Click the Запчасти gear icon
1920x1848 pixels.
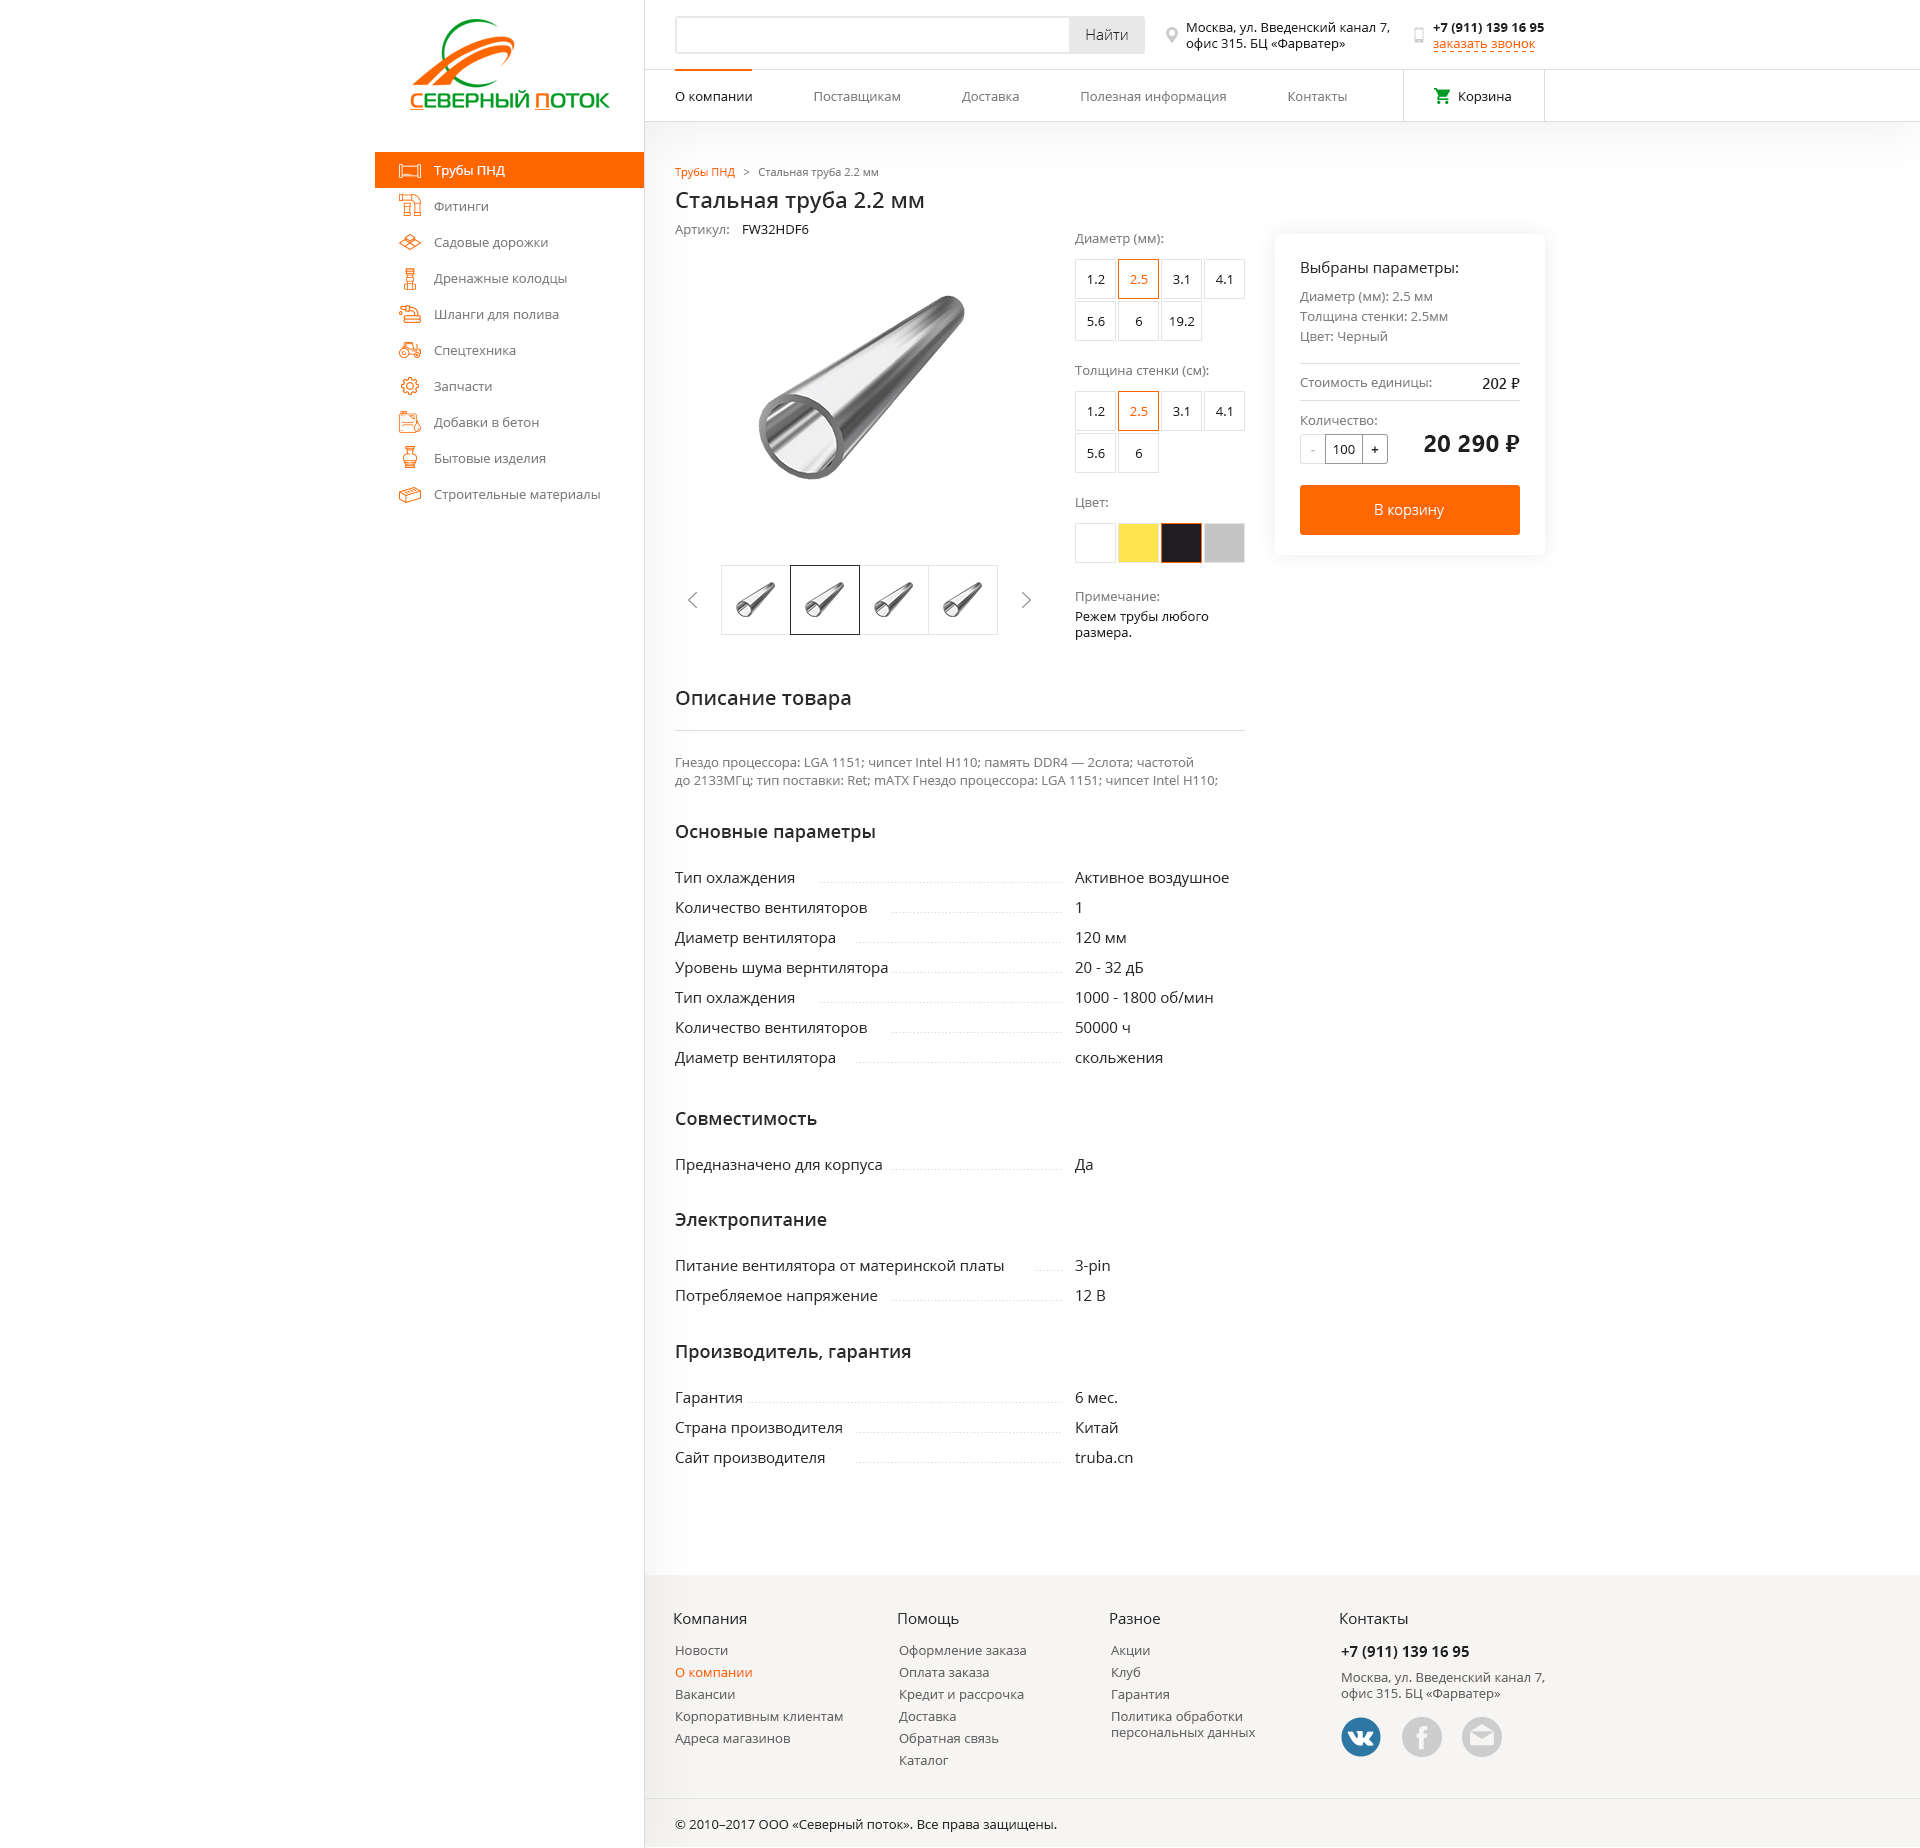click(x=410, y=386)
